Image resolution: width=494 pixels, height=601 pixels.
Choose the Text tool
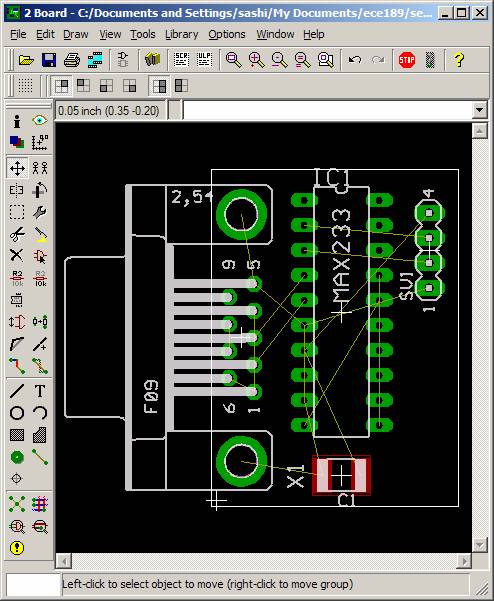coord(40,391)
